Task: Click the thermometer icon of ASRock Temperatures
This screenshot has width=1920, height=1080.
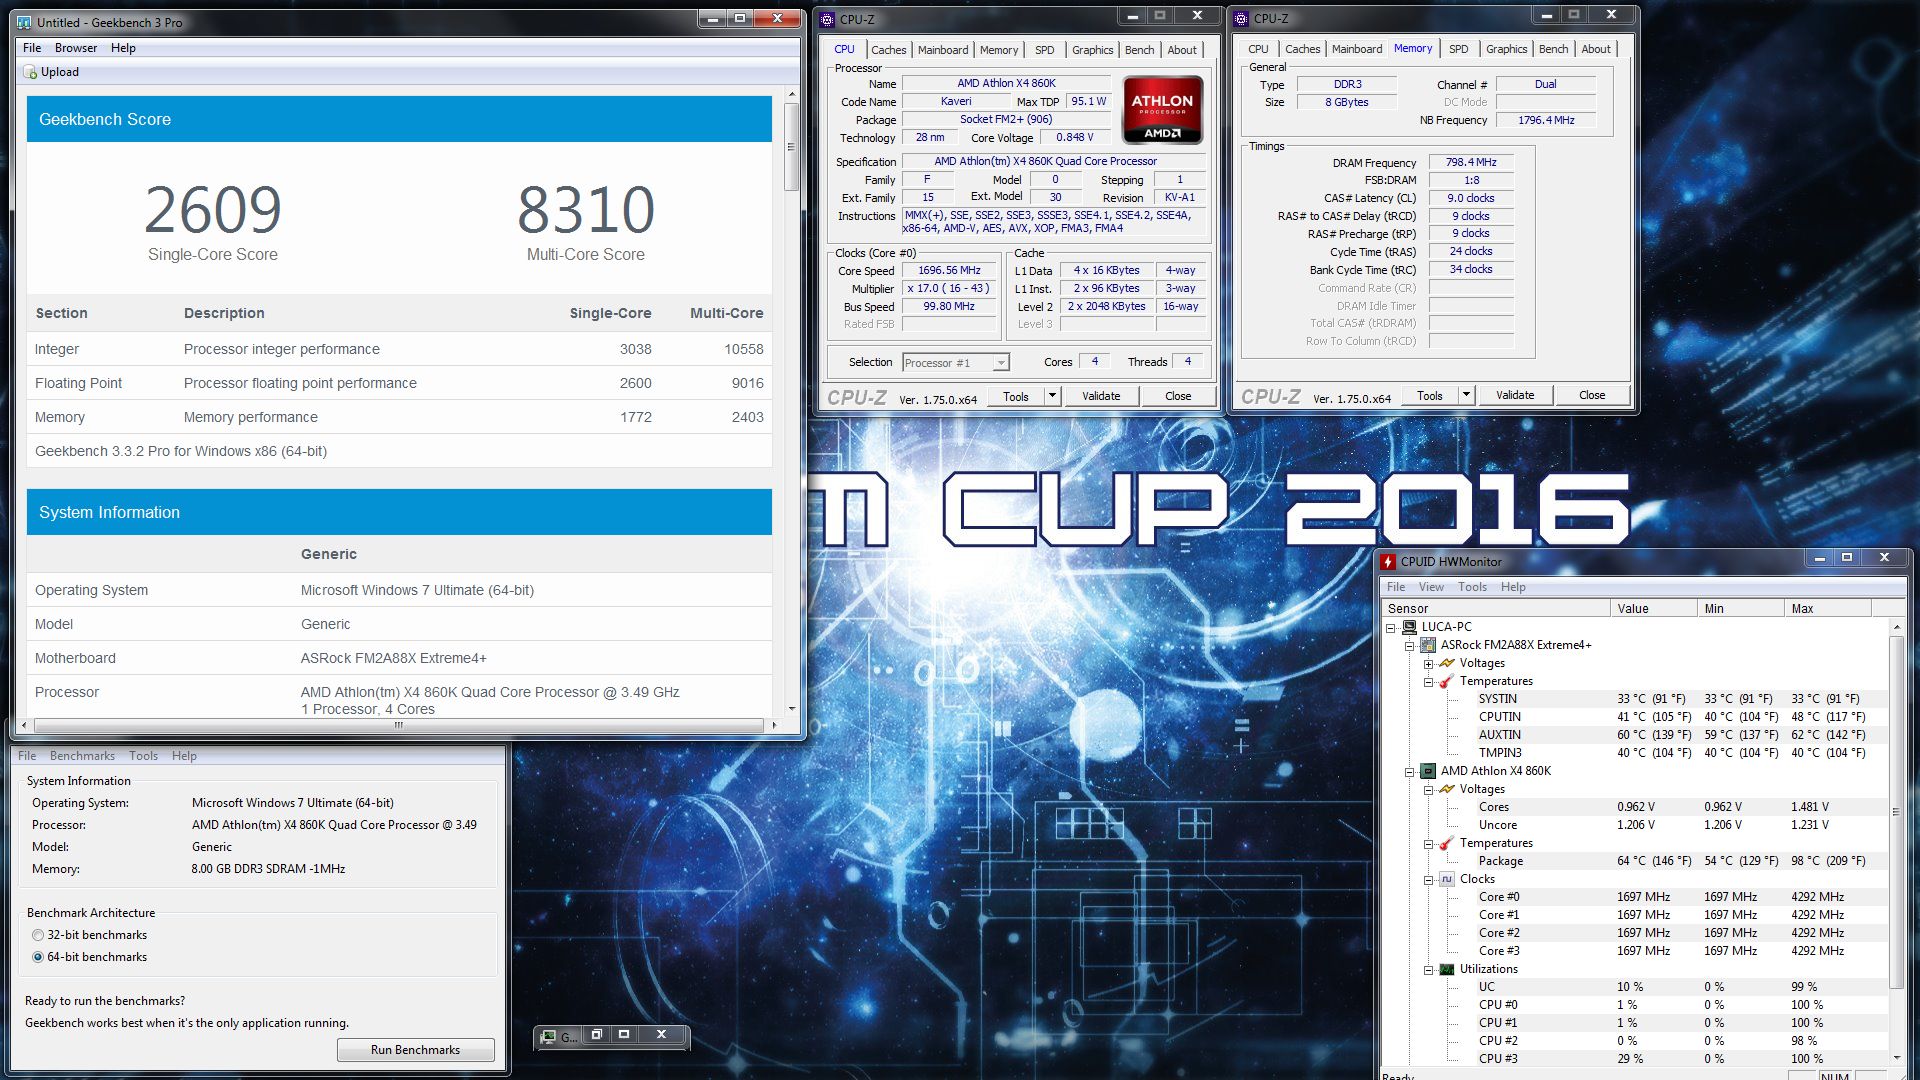Action: point(1446,681)
